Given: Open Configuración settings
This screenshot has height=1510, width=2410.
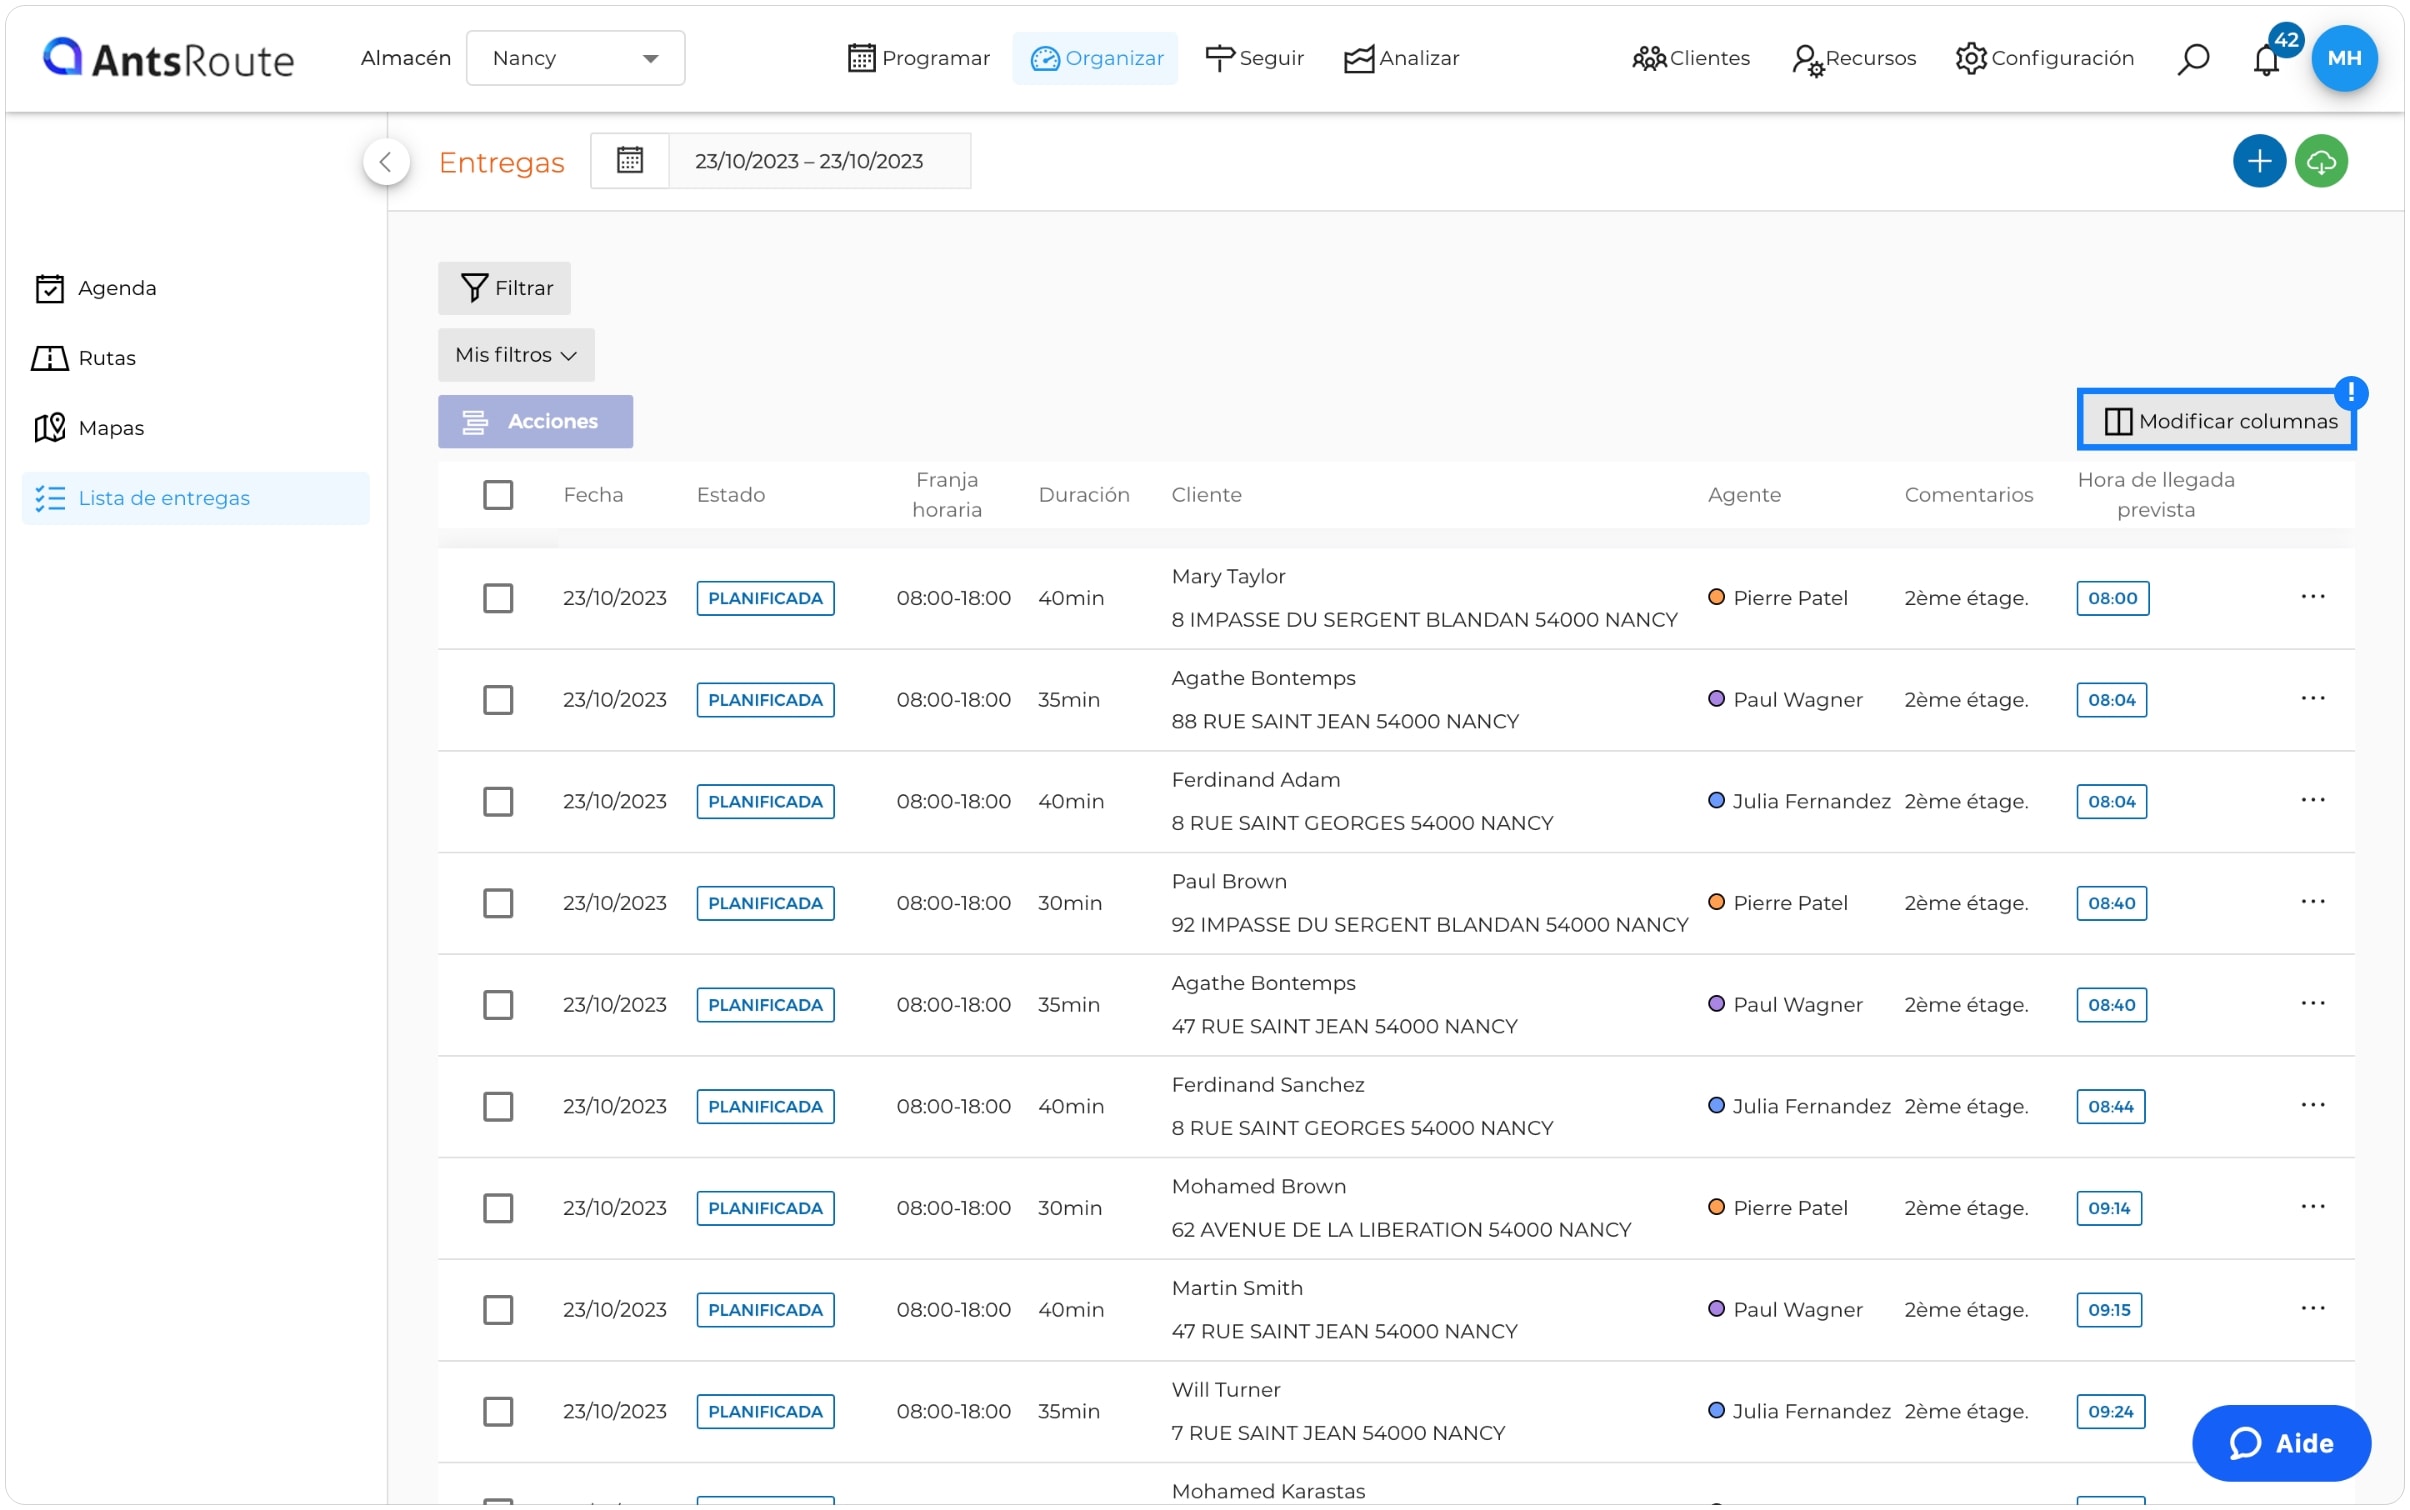Looking at the screenshot, I should coord(2044,58).
